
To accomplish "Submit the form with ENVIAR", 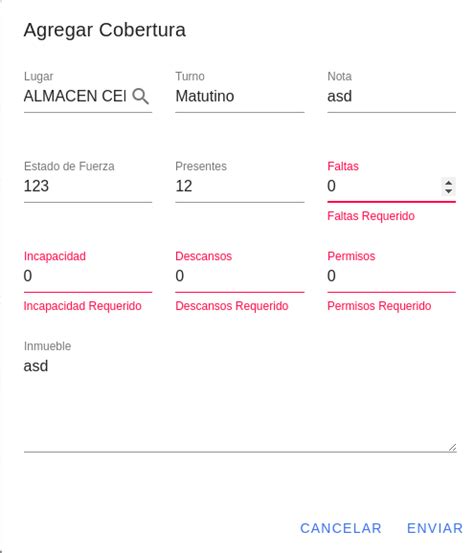I will [x=434, y=528].
